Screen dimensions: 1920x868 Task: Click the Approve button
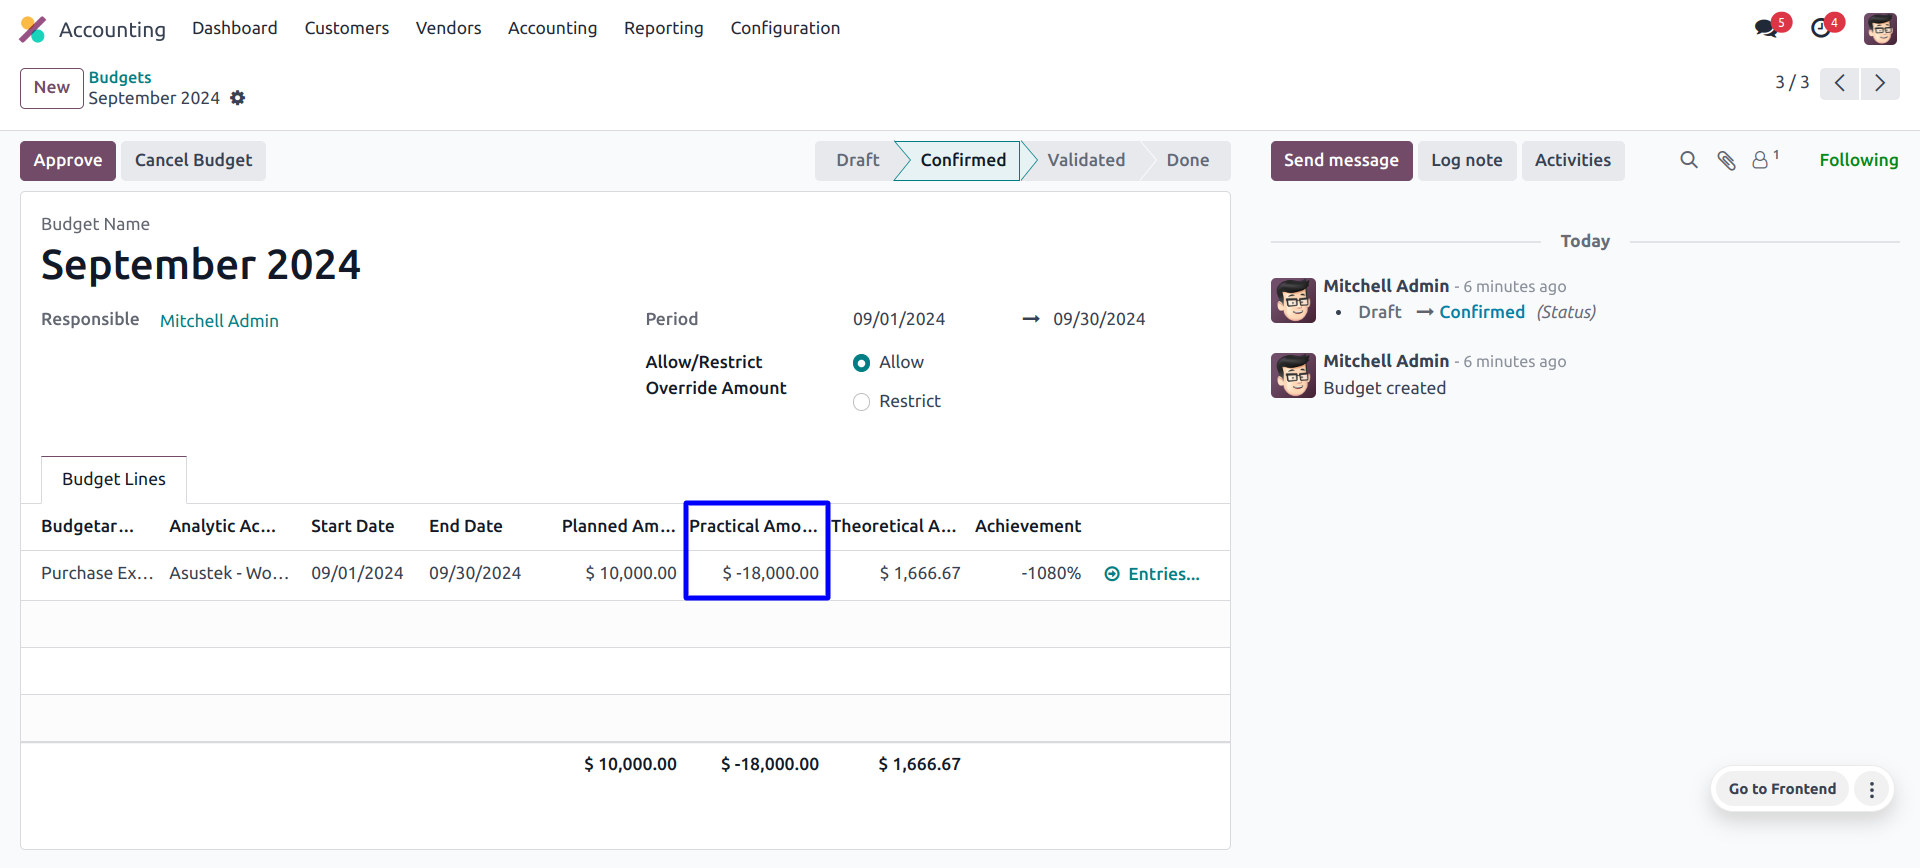tap(68, 160)
